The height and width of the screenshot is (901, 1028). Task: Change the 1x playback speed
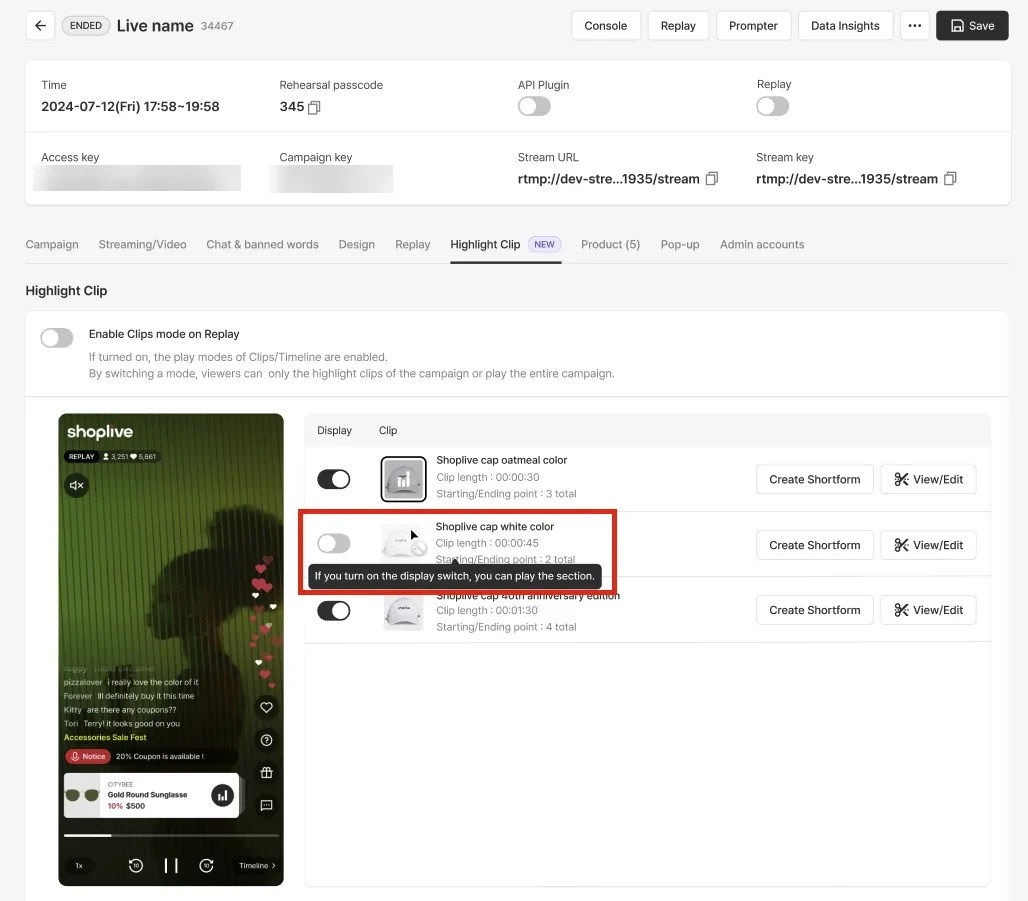(x=79, y=866)
